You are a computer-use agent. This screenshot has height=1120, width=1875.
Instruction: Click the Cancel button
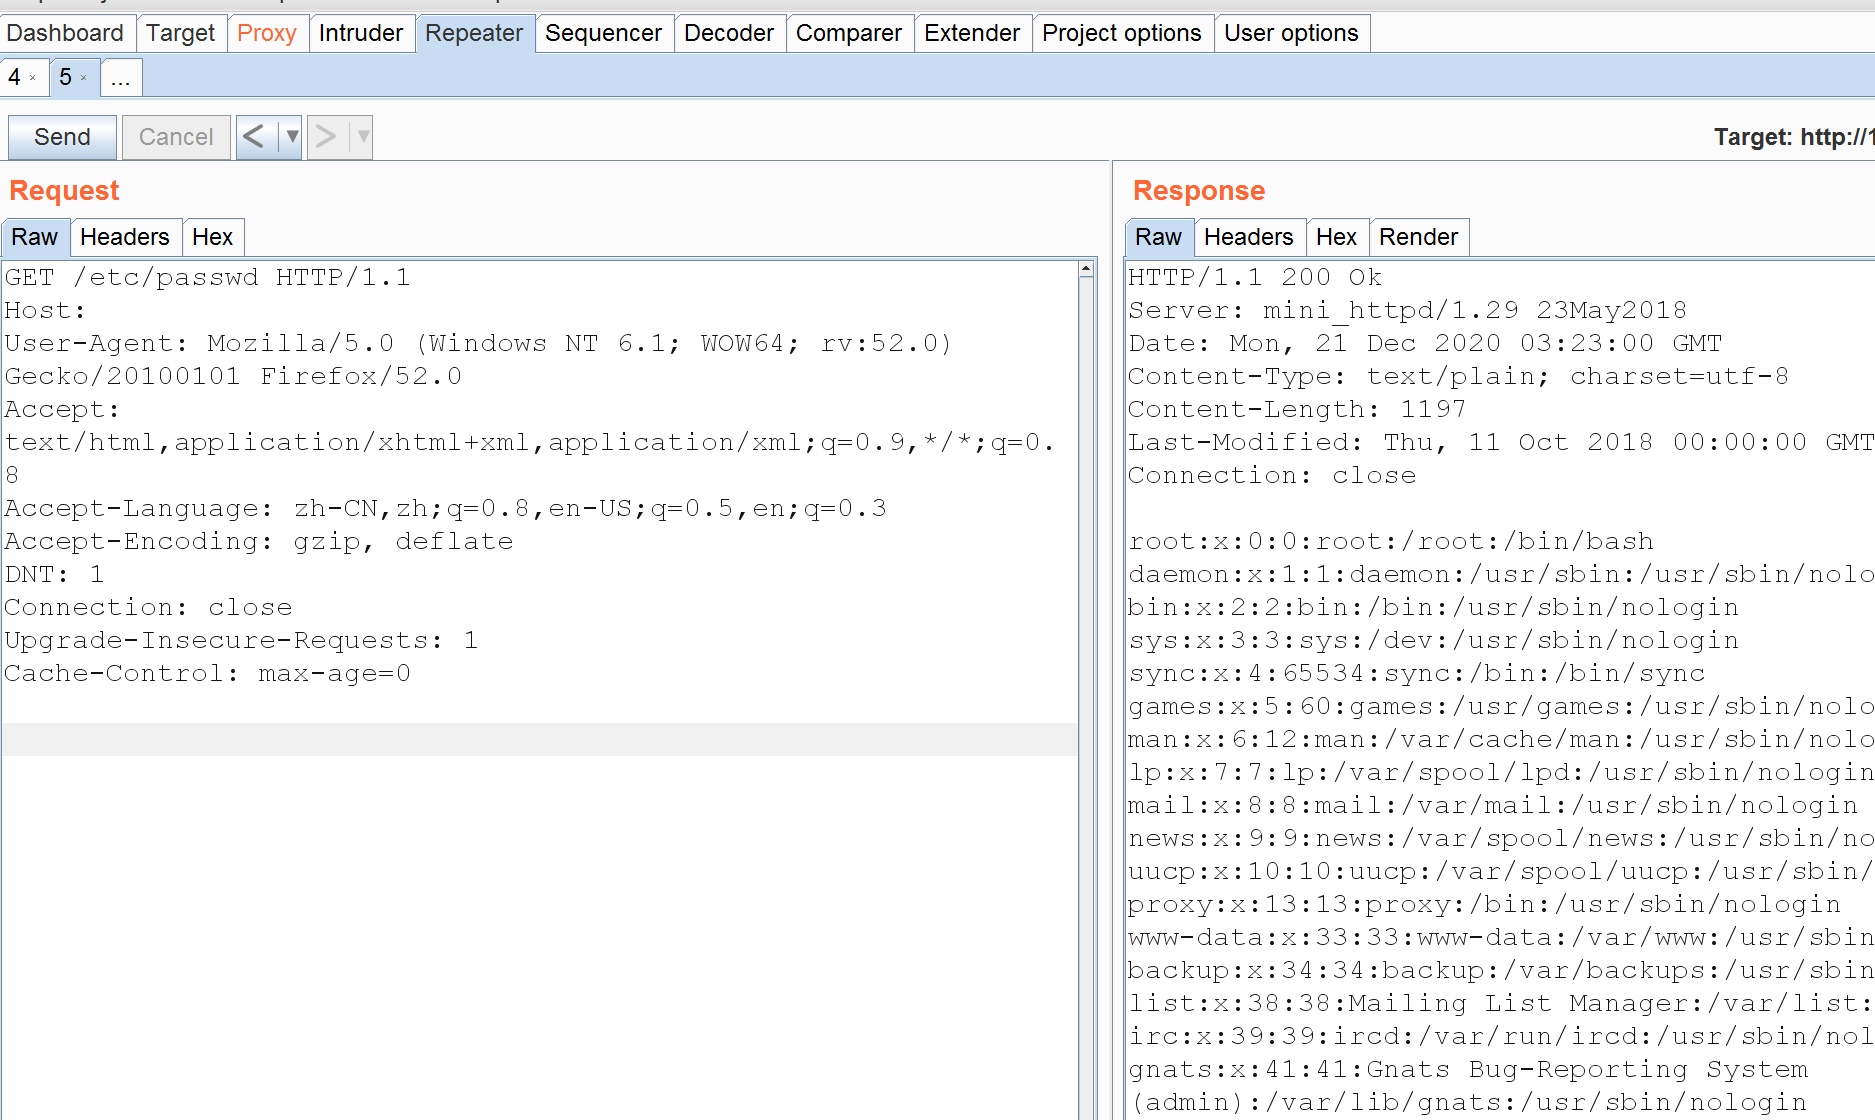coord(176,137)
